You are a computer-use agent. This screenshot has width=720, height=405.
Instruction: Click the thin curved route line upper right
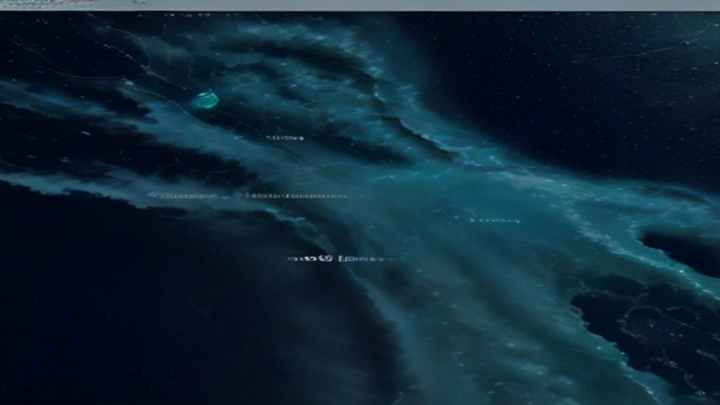coord(643,51)
